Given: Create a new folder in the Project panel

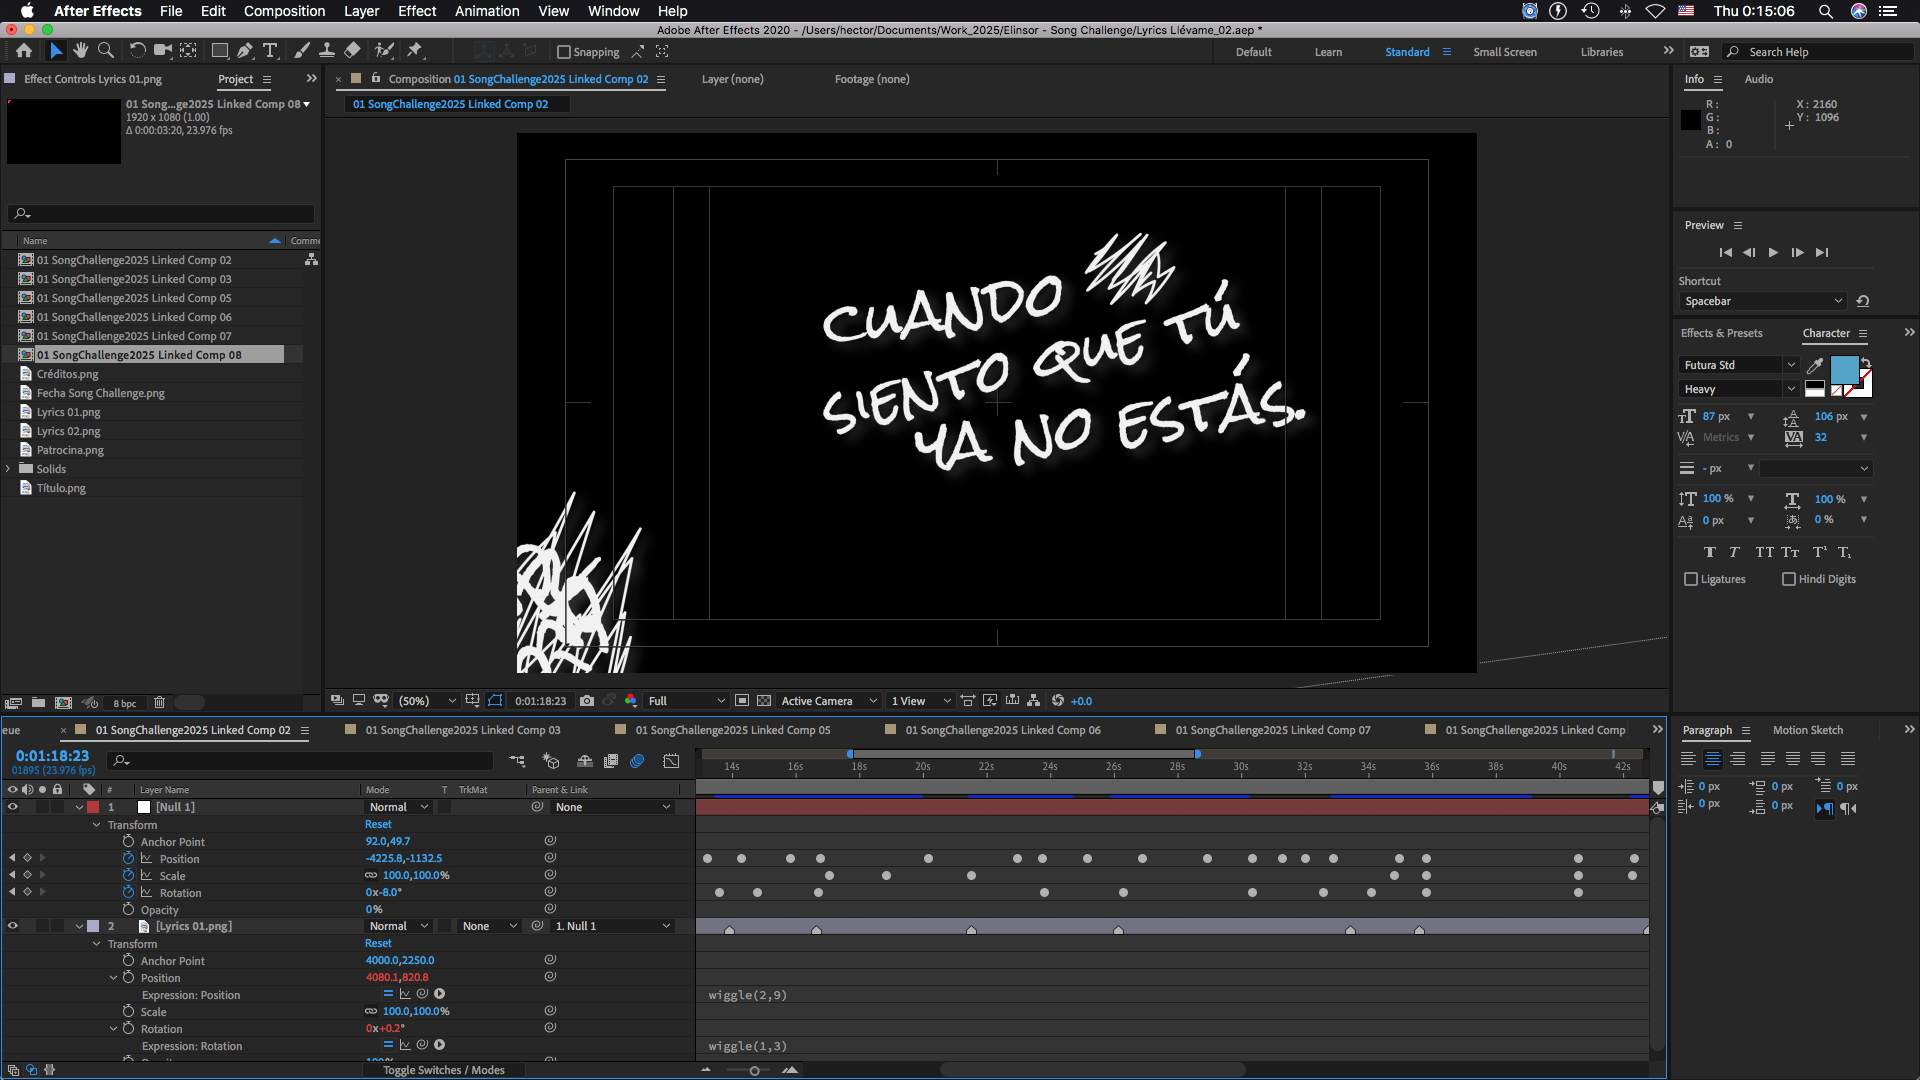Looking at the screenshot, I should point(38,703).
